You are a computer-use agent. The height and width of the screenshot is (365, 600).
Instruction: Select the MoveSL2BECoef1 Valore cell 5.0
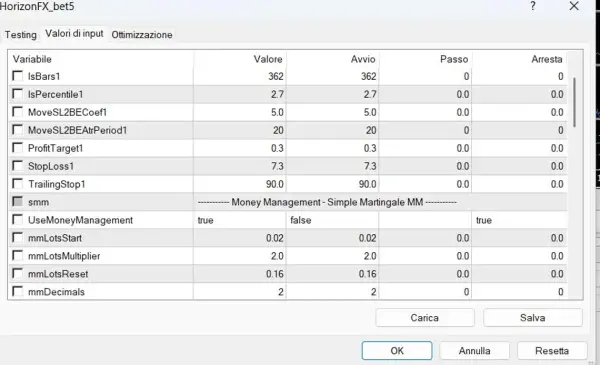pos(240,112)
